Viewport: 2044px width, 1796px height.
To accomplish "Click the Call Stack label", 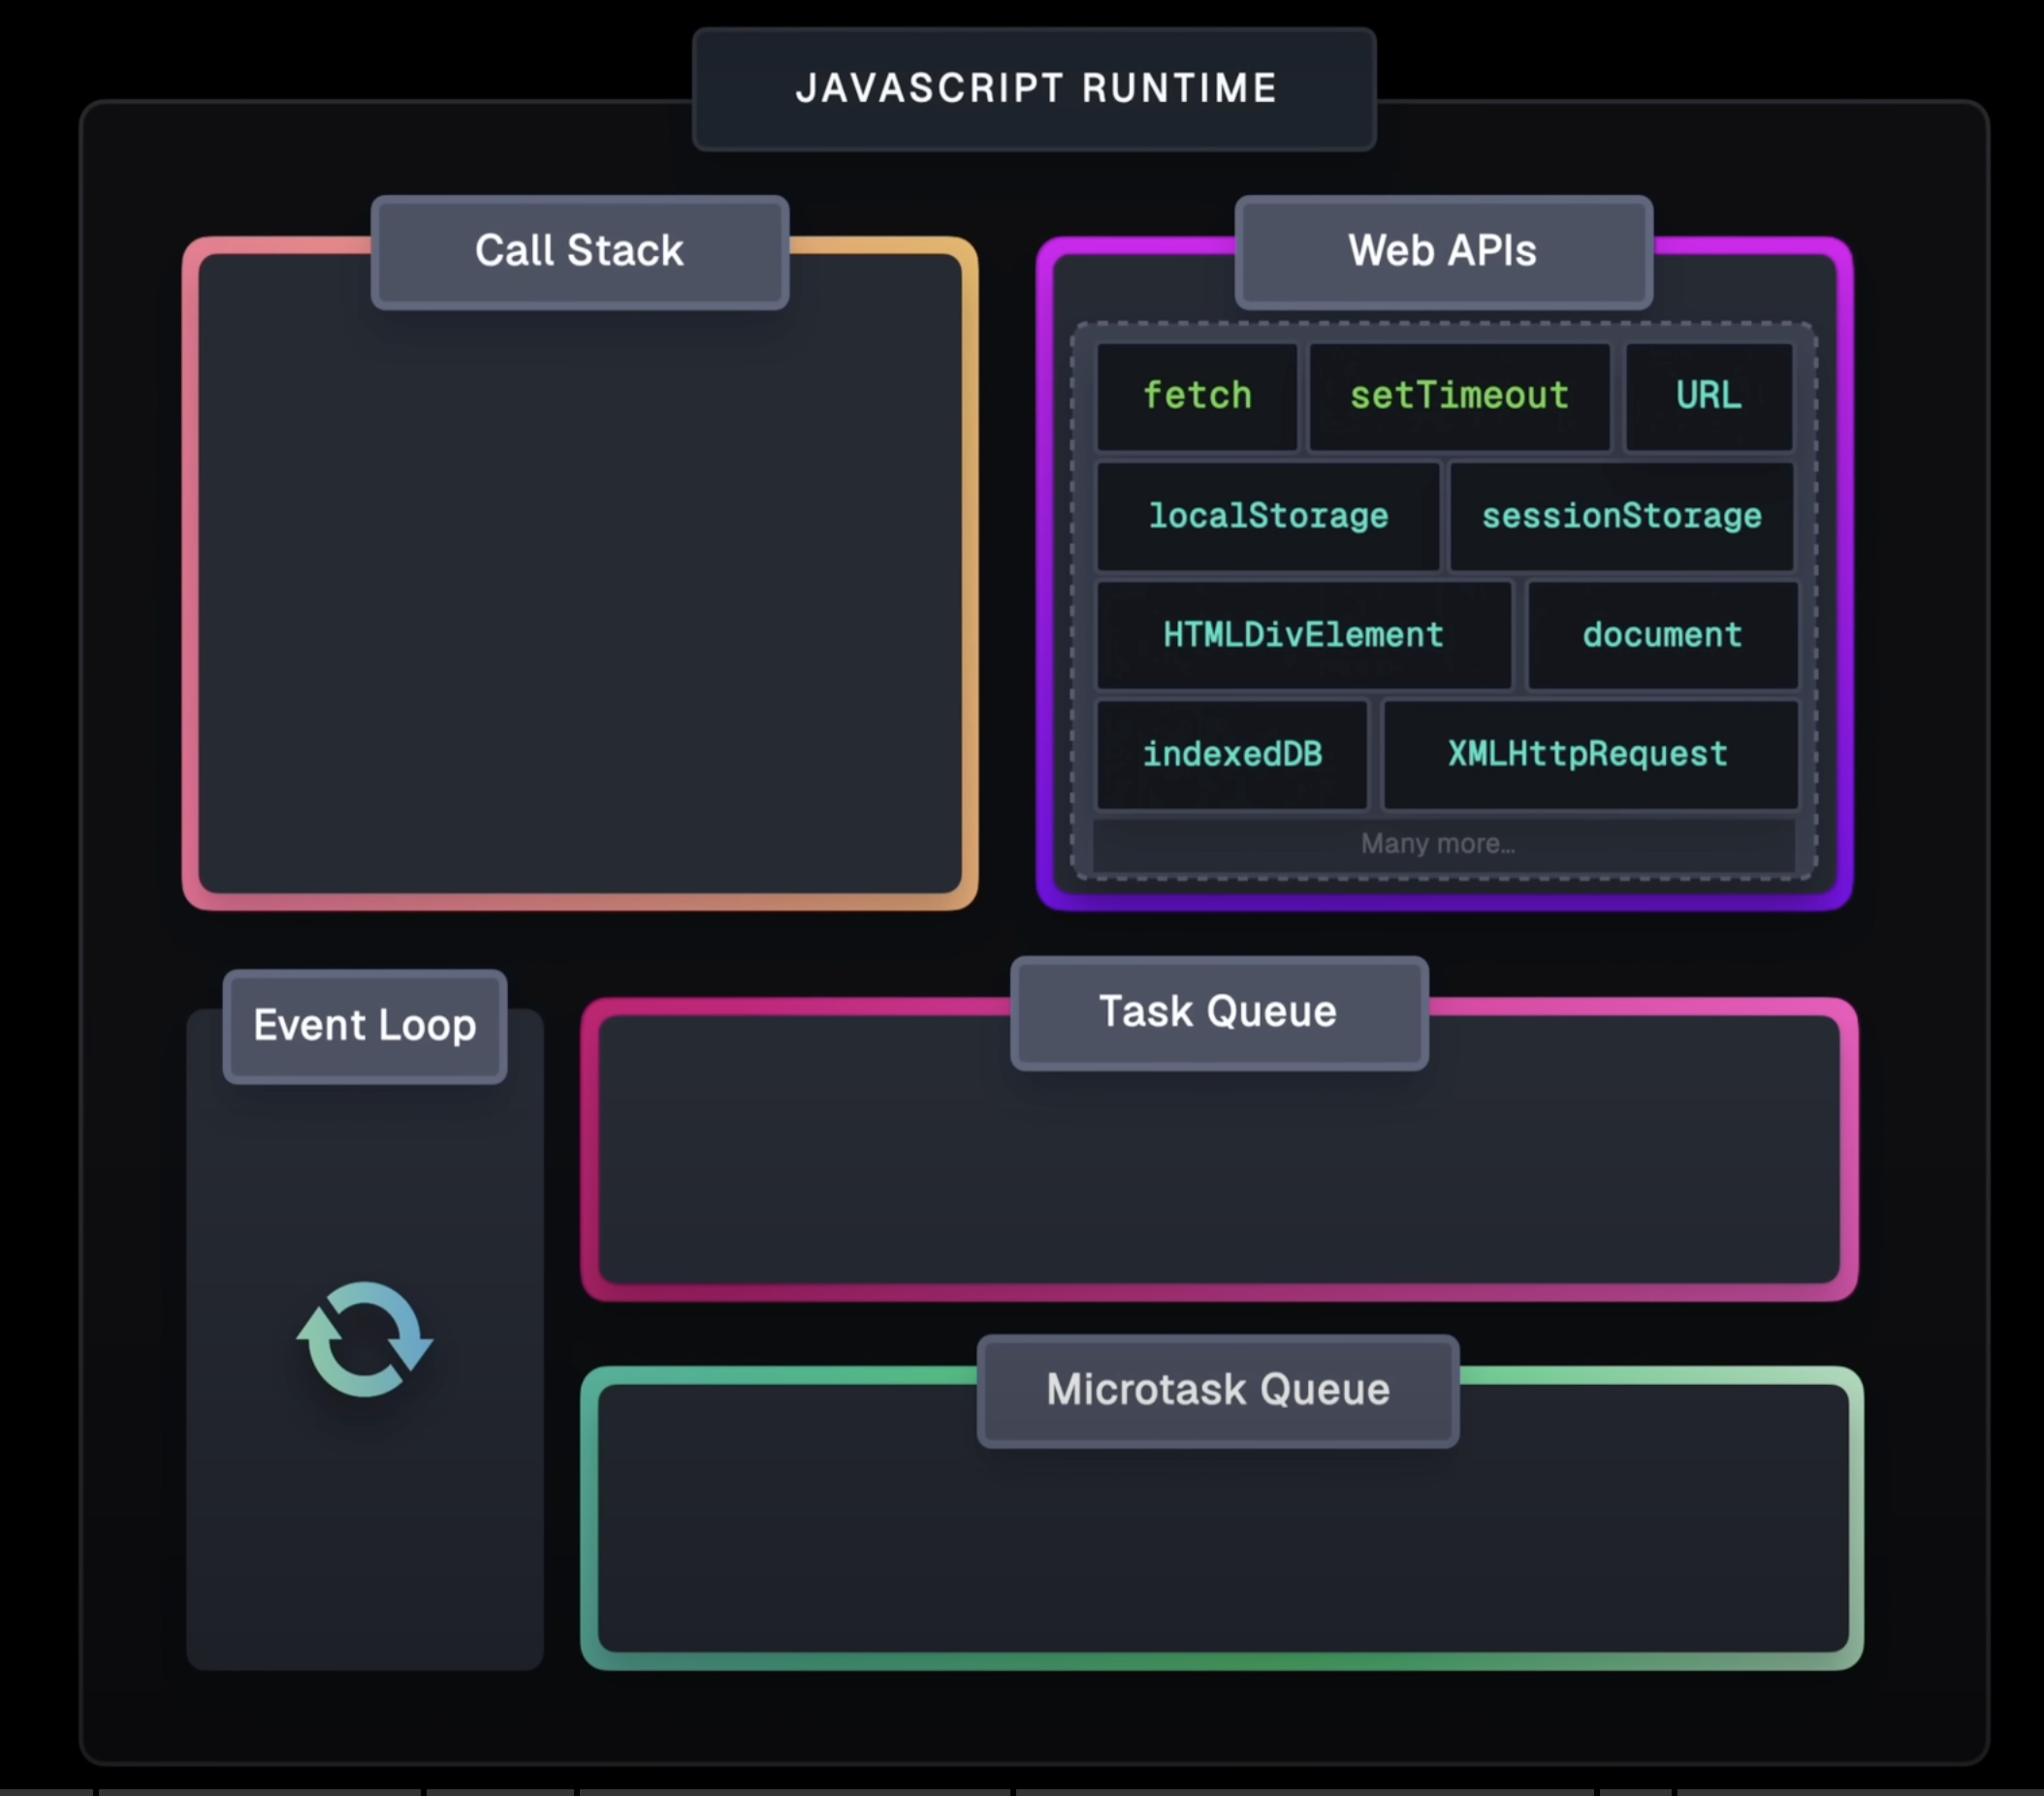I will pyautogui.click(x=579, y=251).
